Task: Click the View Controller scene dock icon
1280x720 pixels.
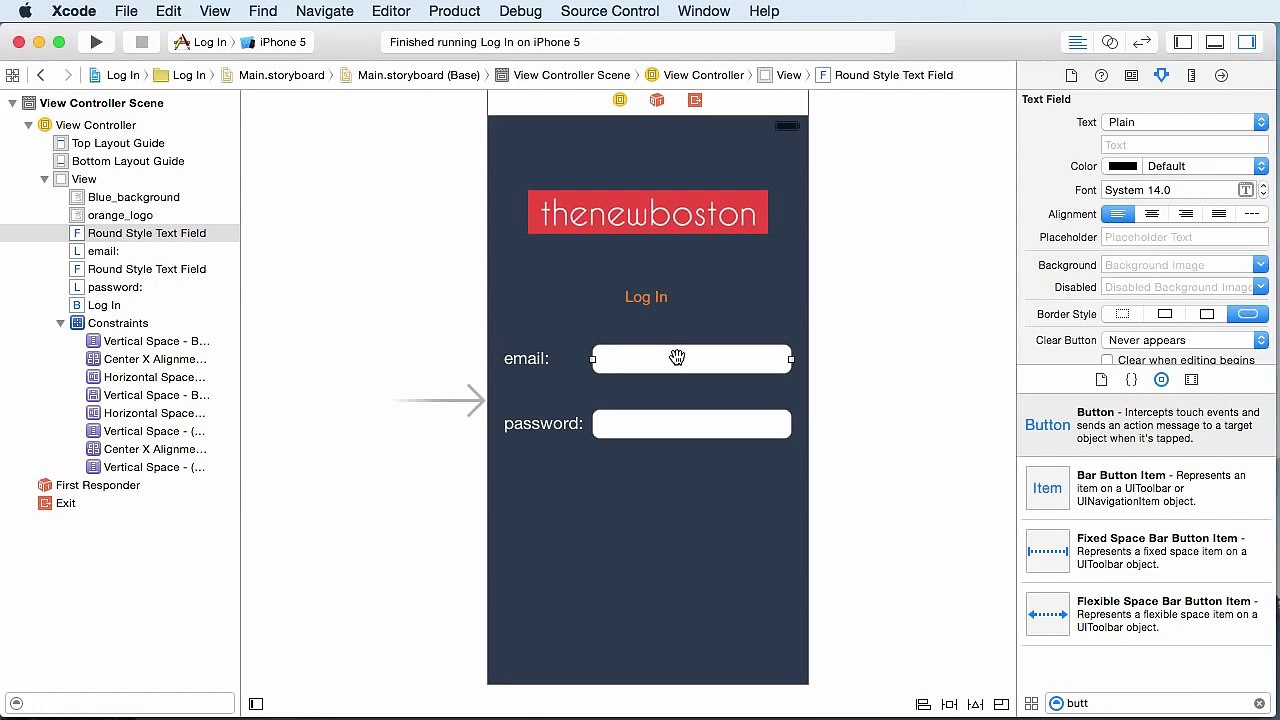Action: click(620, 100)
